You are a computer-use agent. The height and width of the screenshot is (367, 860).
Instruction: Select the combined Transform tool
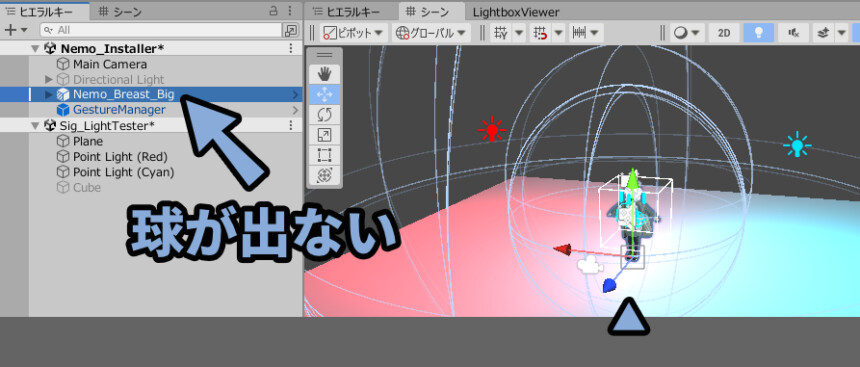coord(325,176)
